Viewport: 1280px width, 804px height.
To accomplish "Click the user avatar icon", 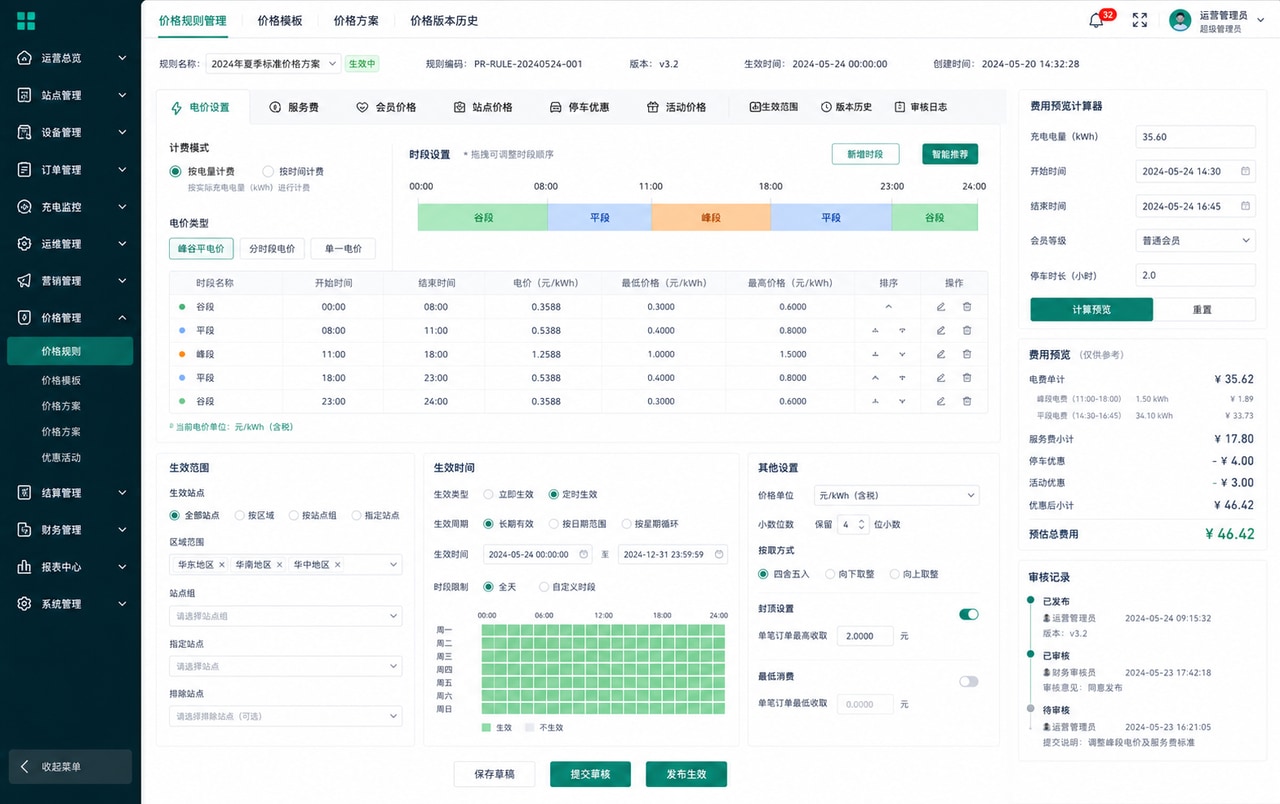I will 1180,20.
